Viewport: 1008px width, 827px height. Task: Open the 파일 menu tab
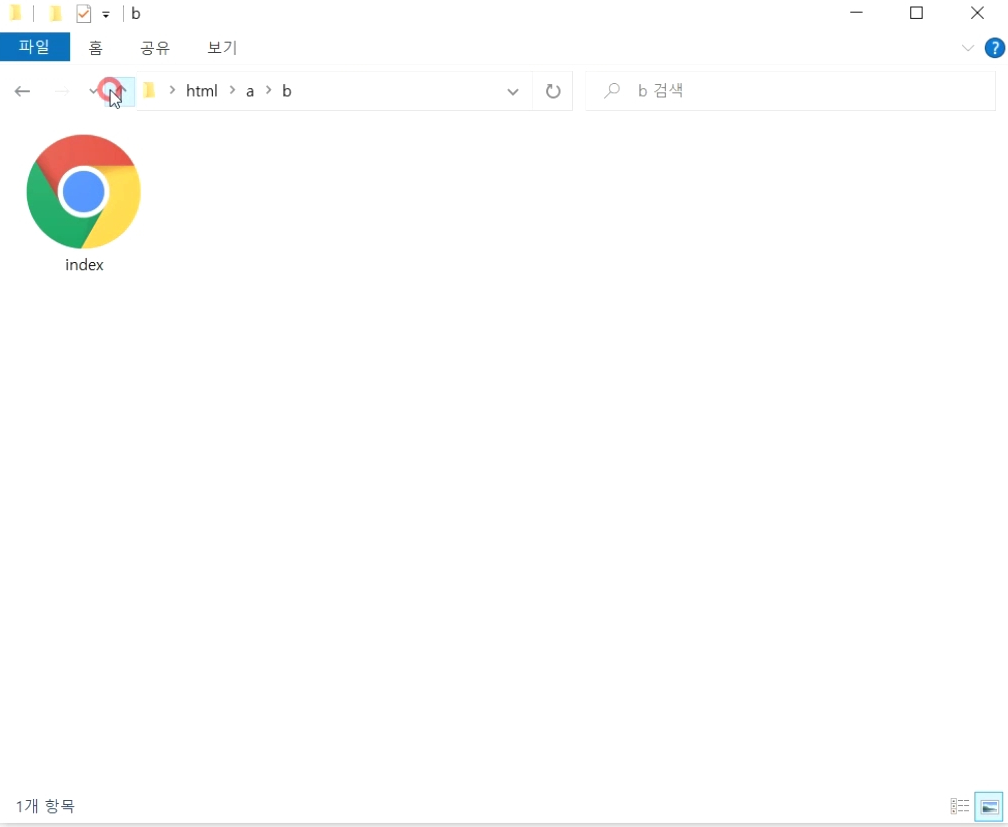click(x=35, y=47)
